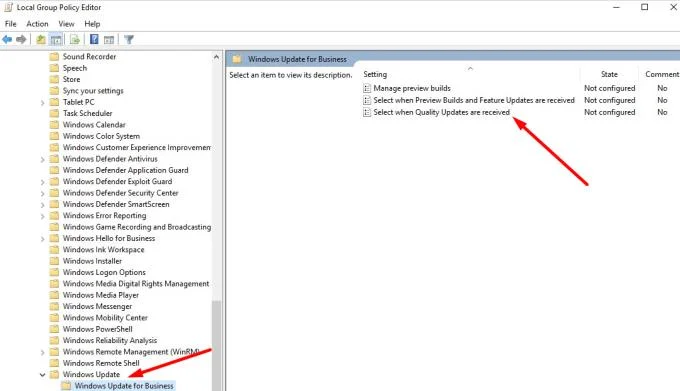The height and width of the screenshot is (391, 680).
Task: Click the Manage preview builds policy icon
Action: [367, 88]
